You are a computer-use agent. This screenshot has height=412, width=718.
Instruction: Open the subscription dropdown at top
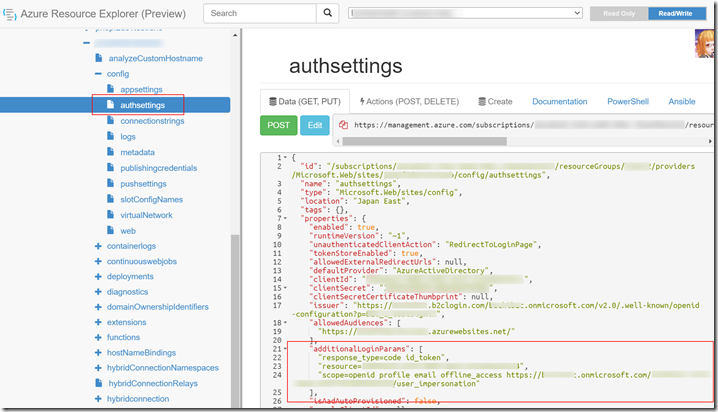pyautogui.click(x=465, y=14)
